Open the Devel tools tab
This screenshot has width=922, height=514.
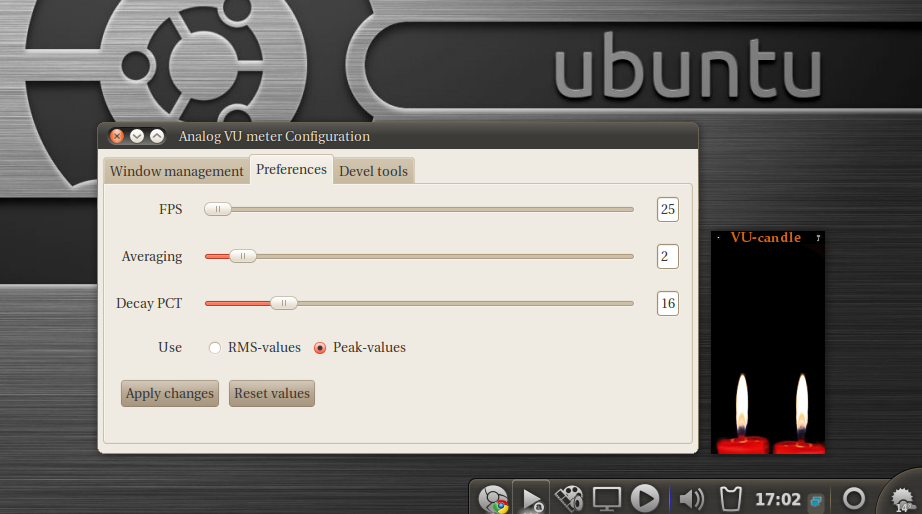click(x=373, y=171)
